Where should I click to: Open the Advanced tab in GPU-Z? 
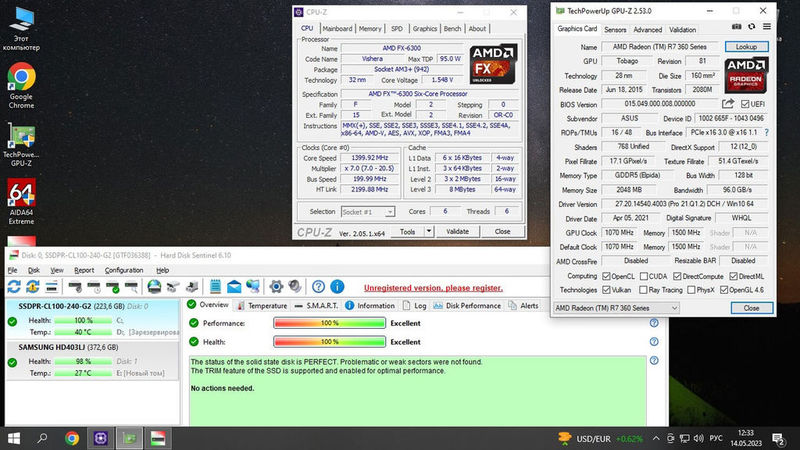click(x=647, y=30)
